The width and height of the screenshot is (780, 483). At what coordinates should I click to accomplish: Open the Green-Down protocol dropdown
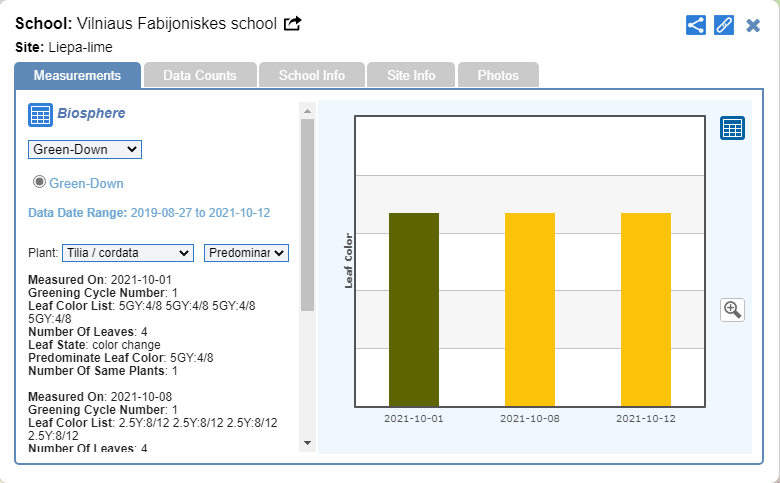pyautogui.click(x=85, y=149)
